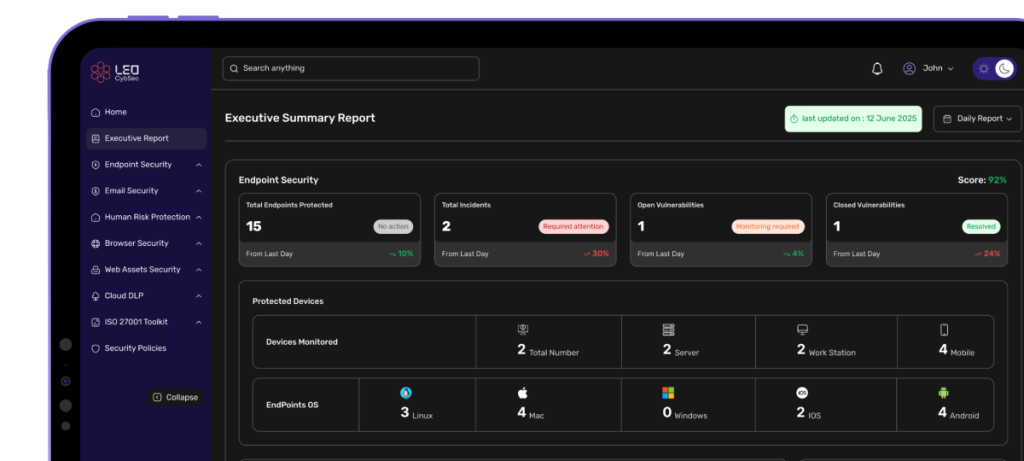Toggle the dark mode moon switch
1024x461 pixels.
click(1004, 68)
